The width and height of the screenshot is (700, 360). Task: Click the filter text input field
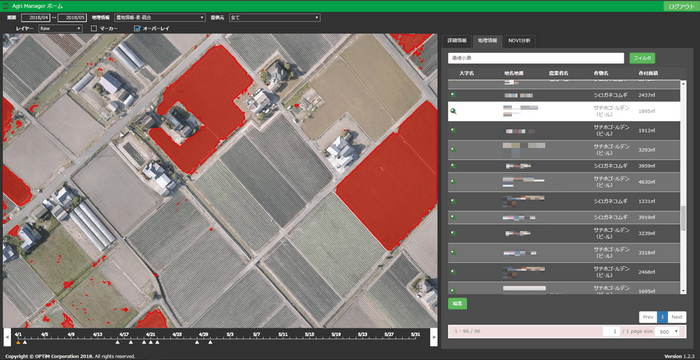[x=536, y=58]
